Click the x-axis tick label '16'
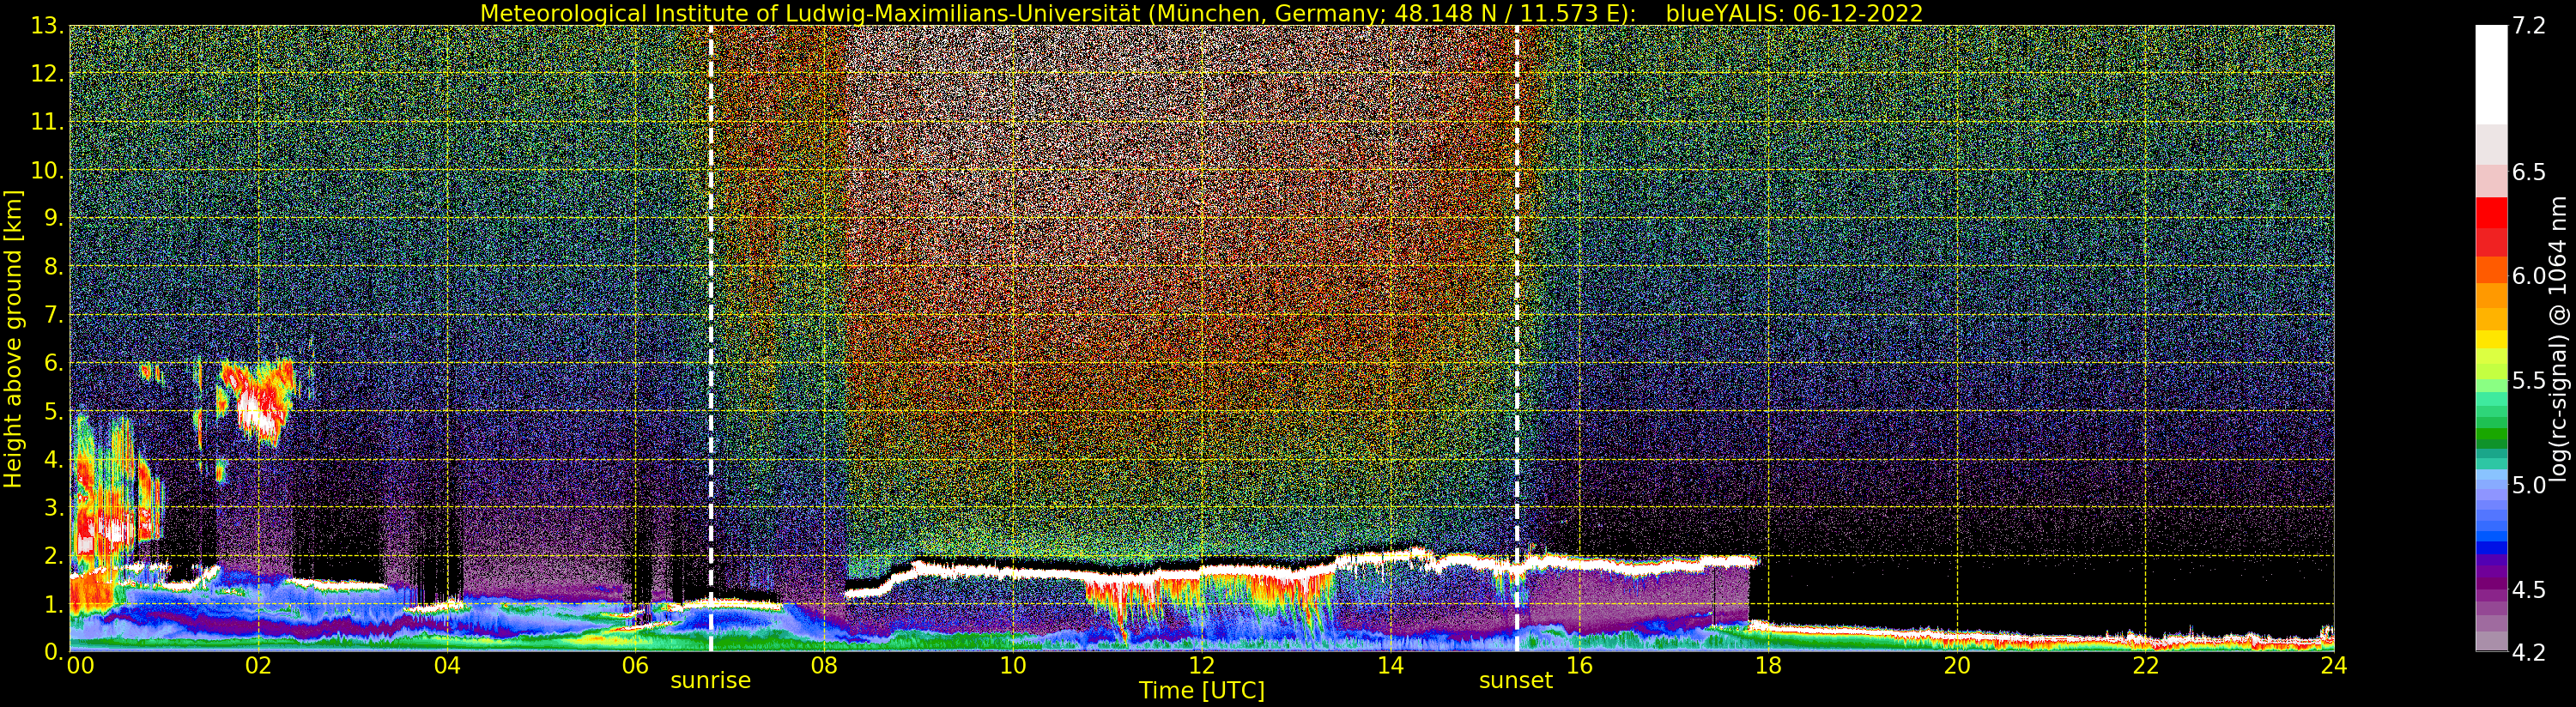2576x707 pixels. pyautogui.click(x=1579, y=666)
